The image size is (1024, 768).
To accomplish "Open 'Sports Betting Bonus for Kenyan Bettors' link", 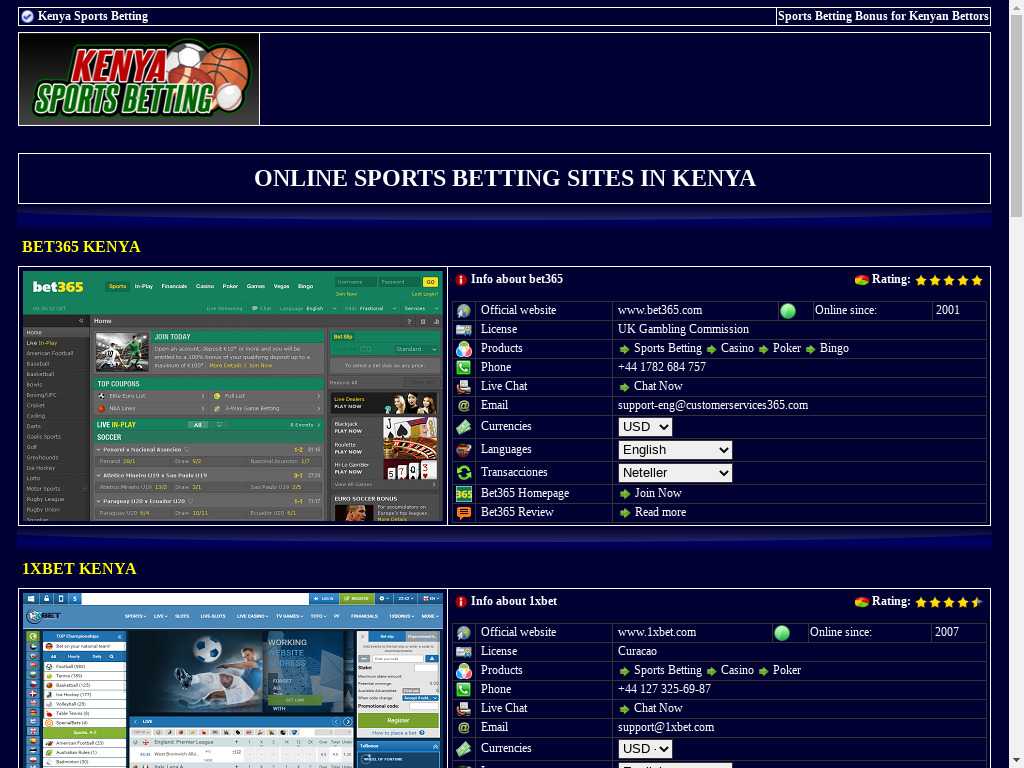I will 882,16.
